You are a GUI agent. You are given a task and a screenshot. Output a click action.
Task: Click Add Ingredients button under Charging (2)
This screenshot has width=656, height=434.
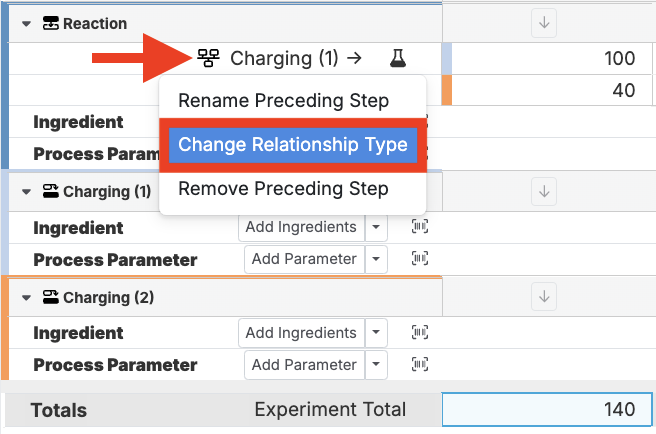[x=301, y=333]
